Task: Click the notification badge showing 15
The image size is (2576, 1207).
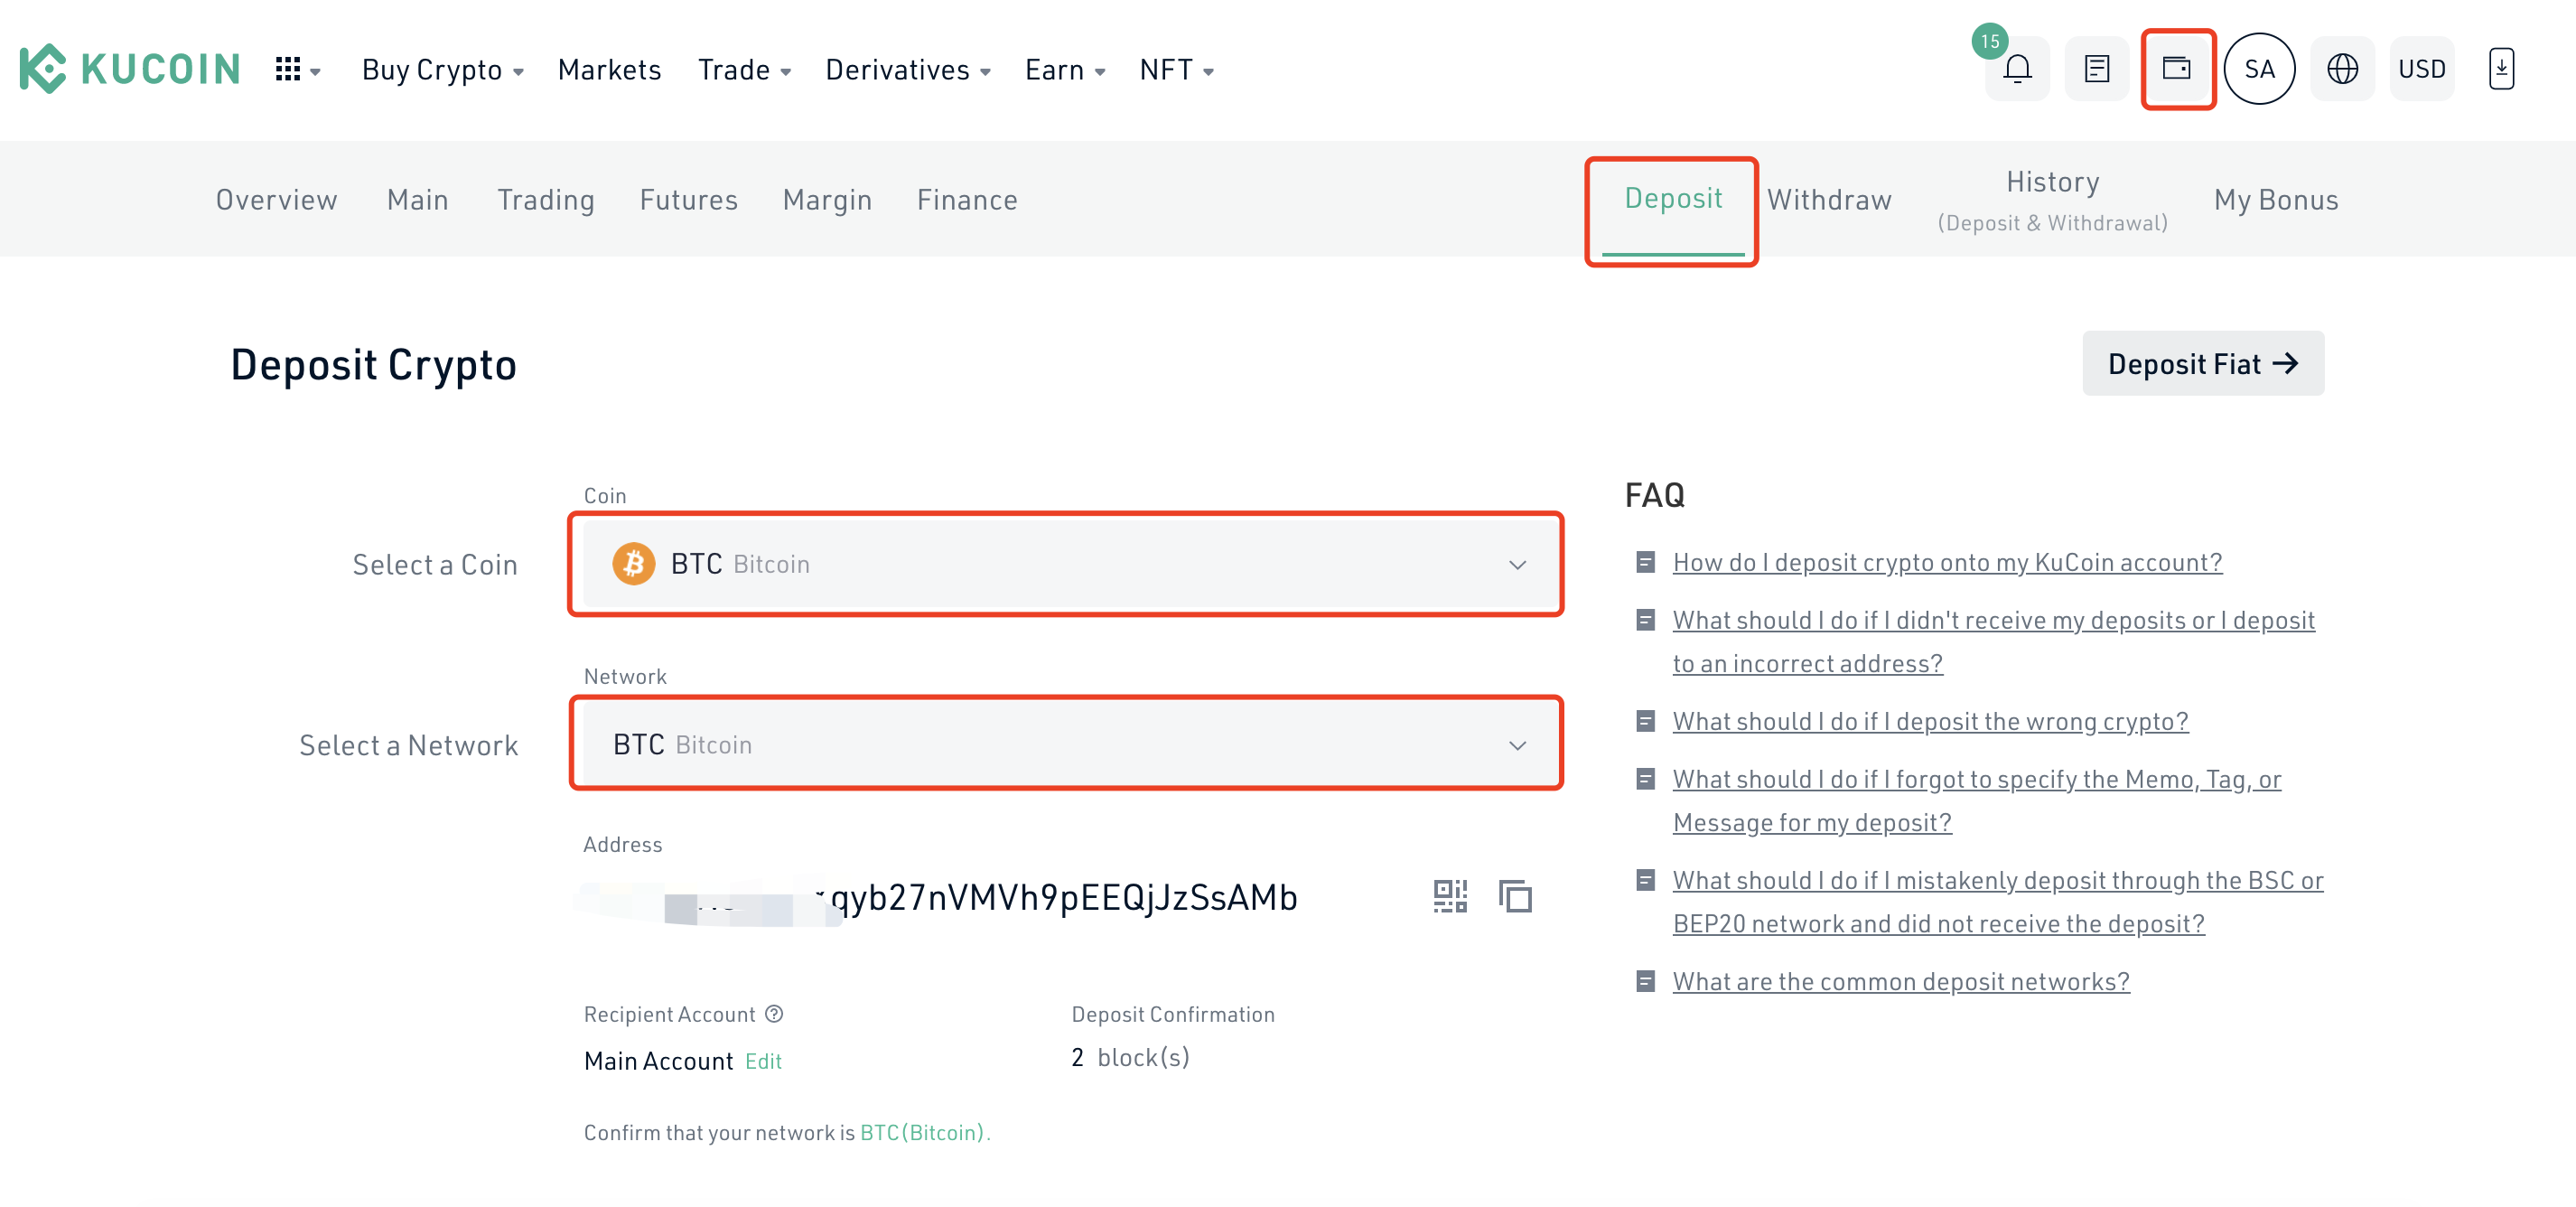Action: tap(1989, 41)
